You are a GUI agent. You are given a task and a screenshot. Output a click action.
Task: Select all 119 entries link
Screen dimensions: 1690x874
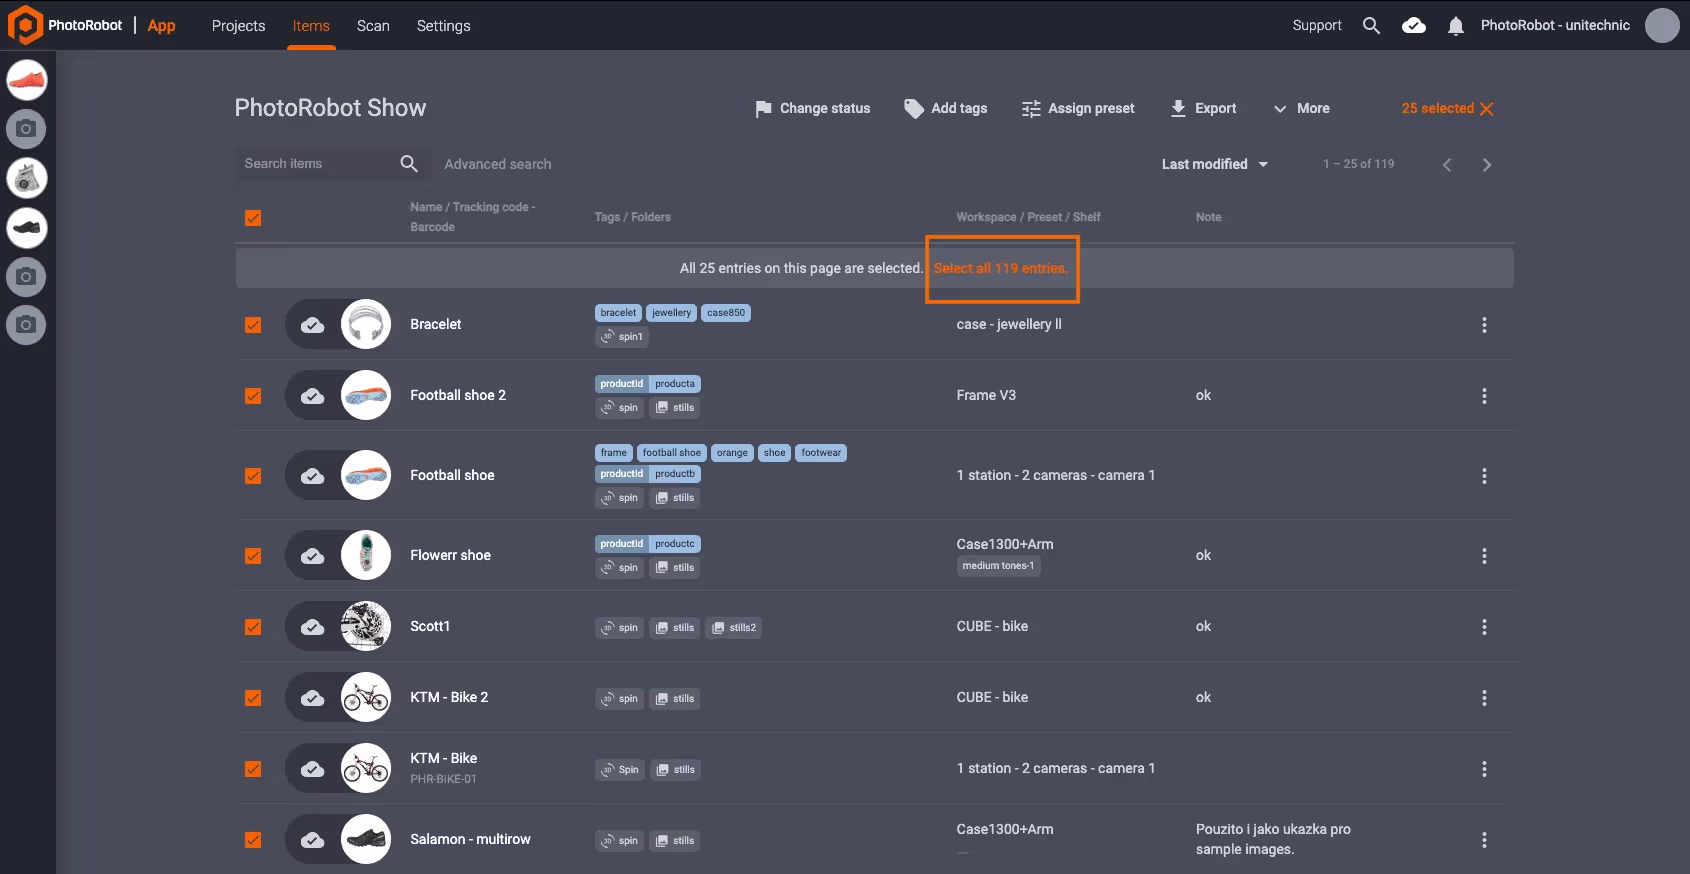(1001, 268)
